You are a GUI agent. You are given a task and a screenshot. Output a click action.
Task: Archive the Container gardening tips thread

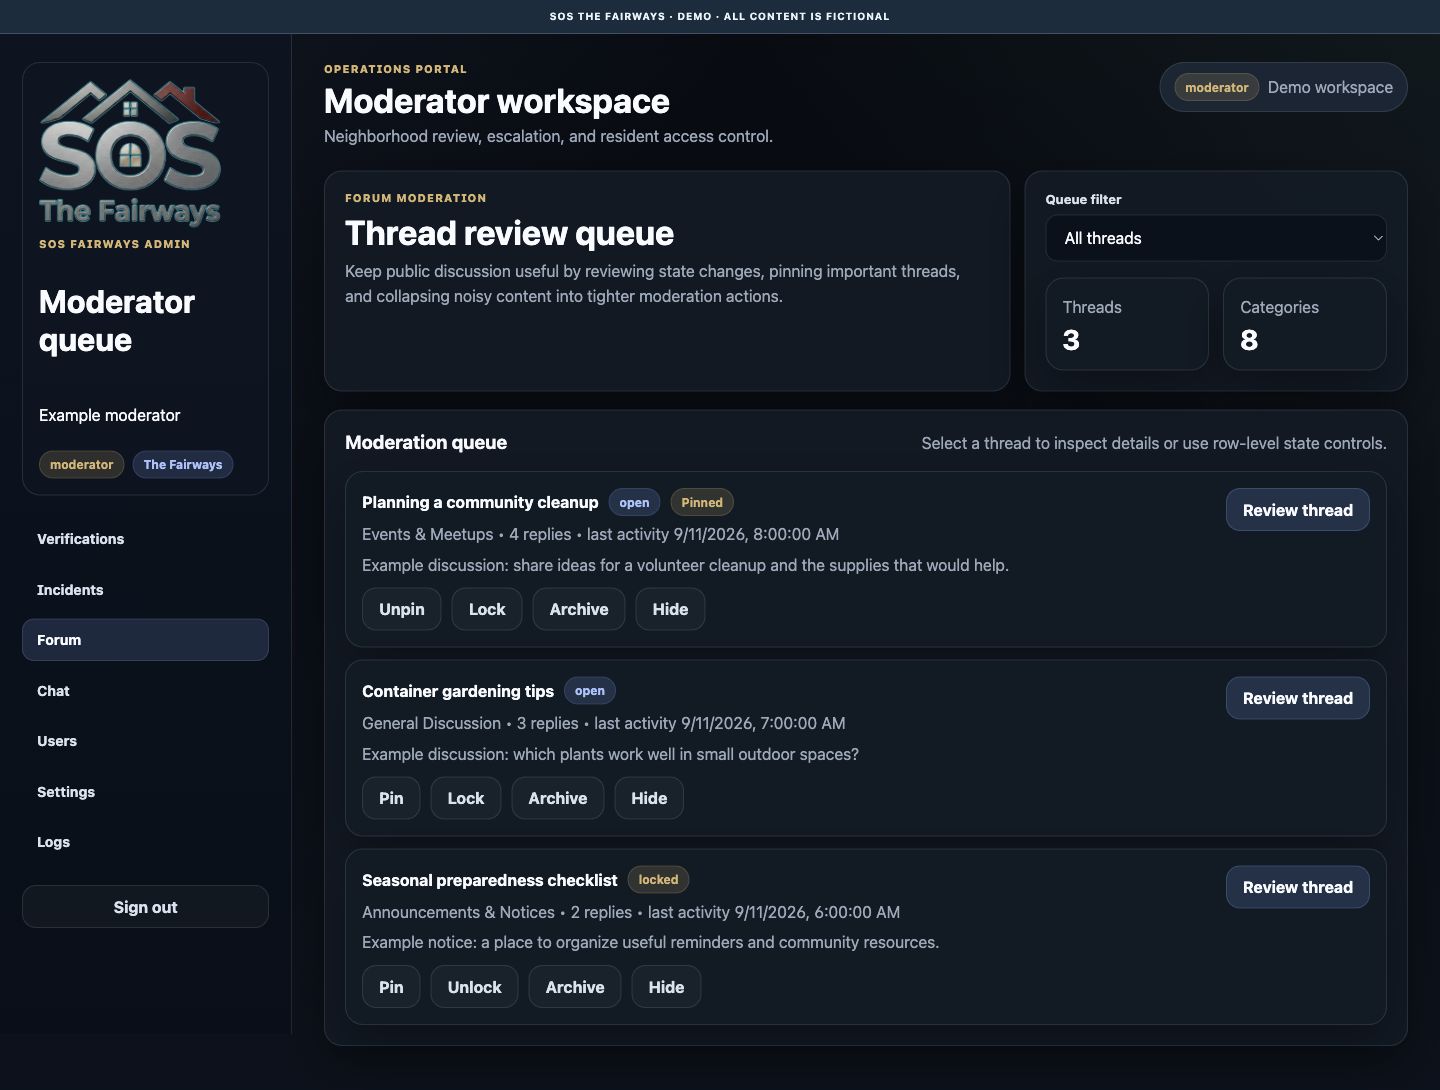click(558, 798)
